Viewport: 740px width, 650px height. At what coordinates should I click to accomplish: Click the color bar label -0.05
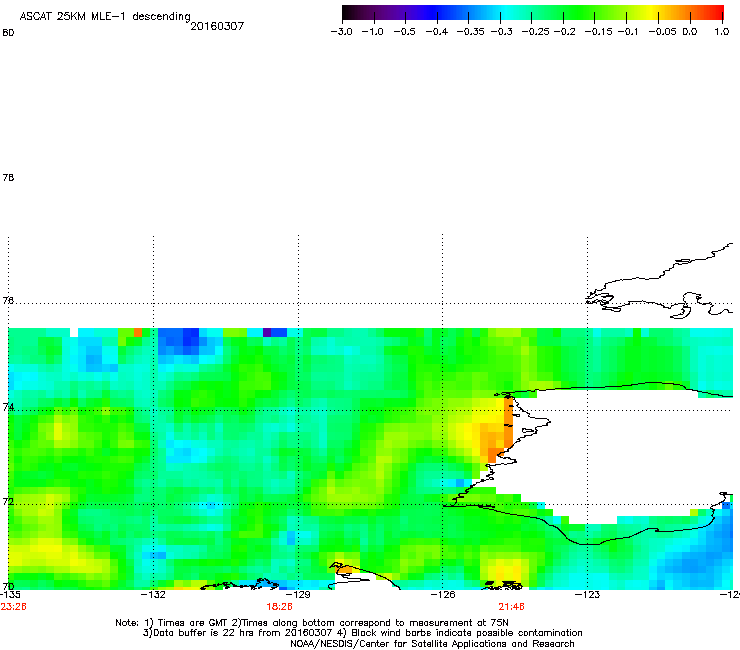coord(662,32)
